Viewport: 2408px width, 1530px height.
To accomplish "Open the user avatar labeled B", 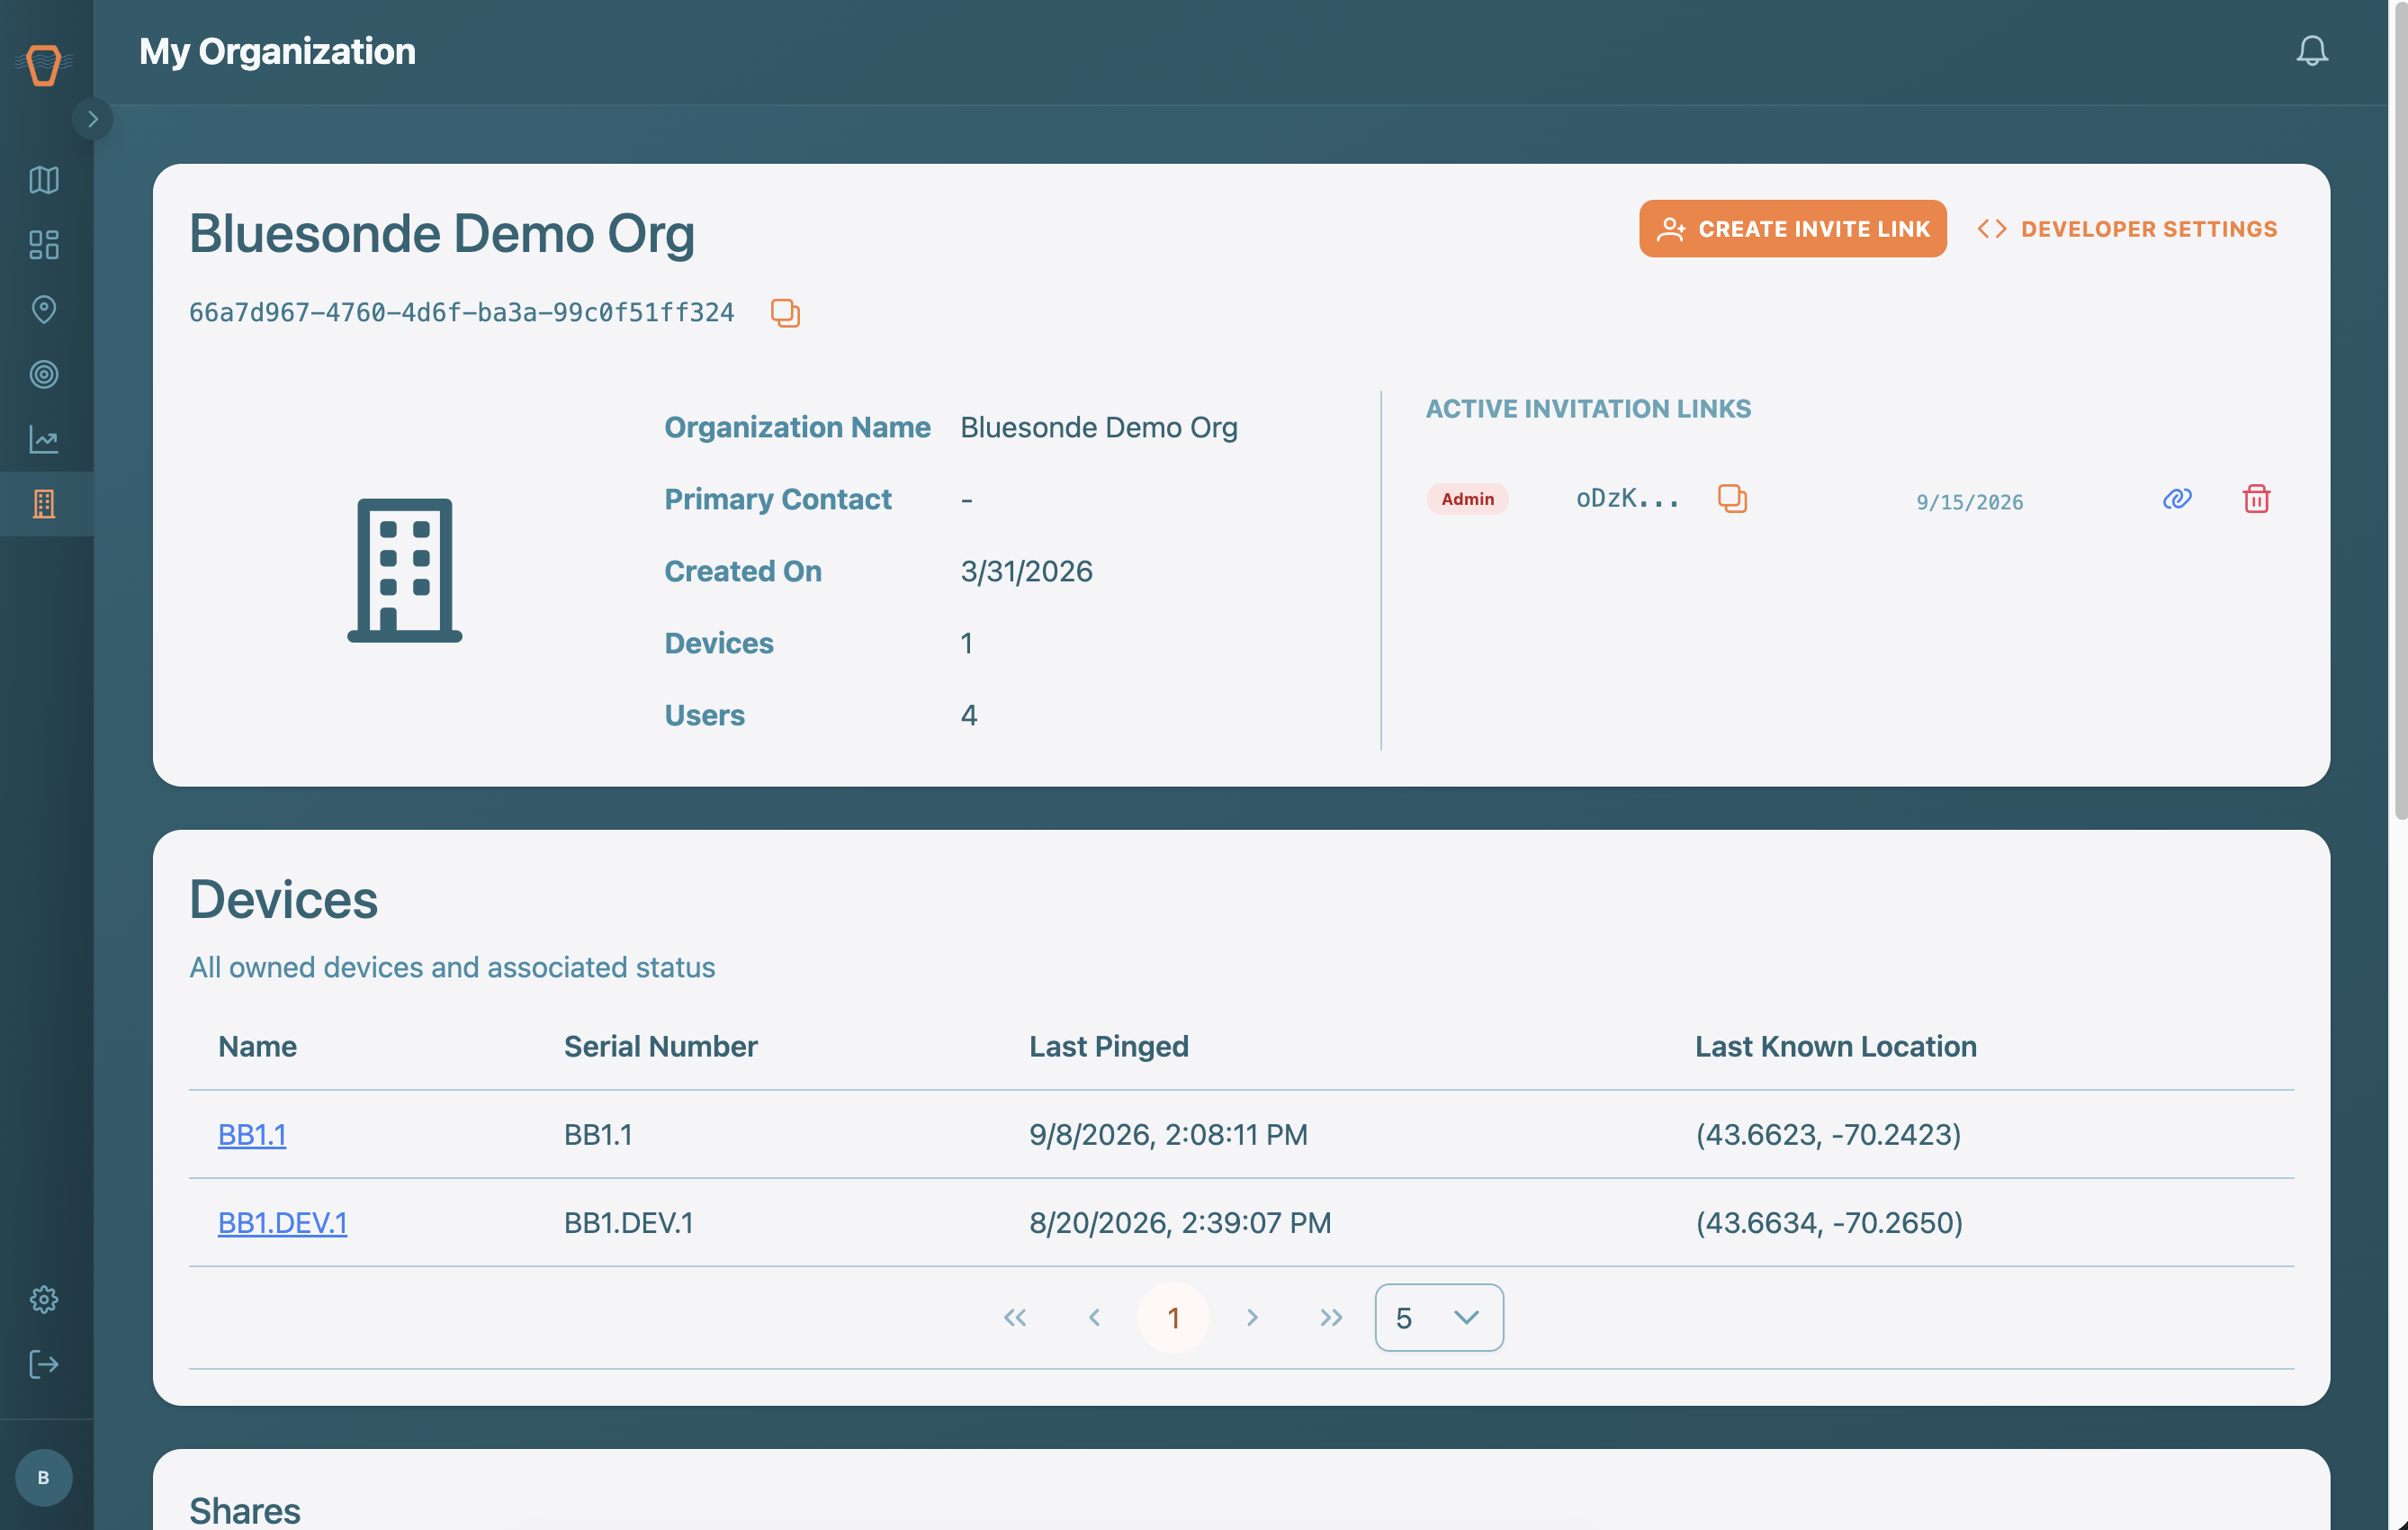I will [44, 1477].
